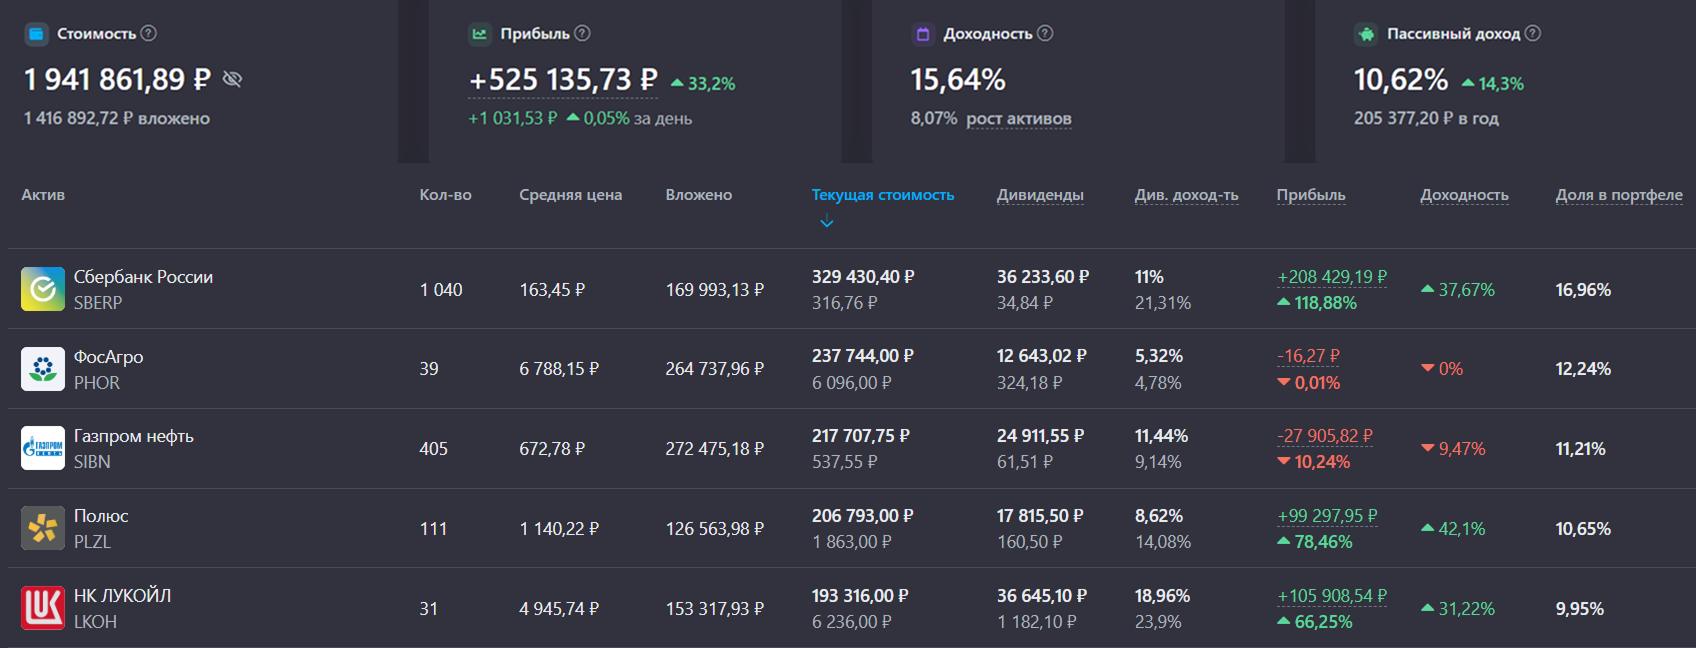This screenshot has width=1696, height=648.
Task: Click the ФосАгро logo
Action: 43,369
